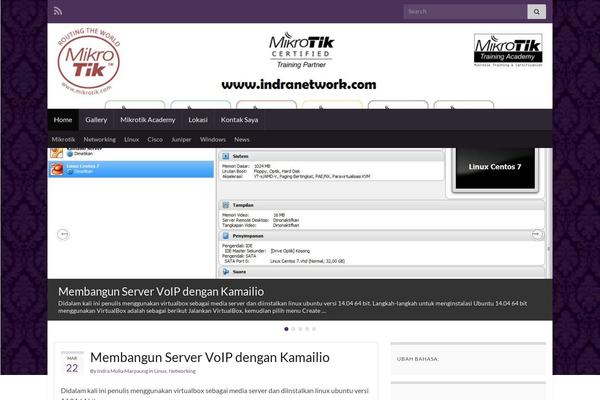This screenshot has width=600, height=400.
Task: Open the Lokasi menu item
Action: pos(198,120)
